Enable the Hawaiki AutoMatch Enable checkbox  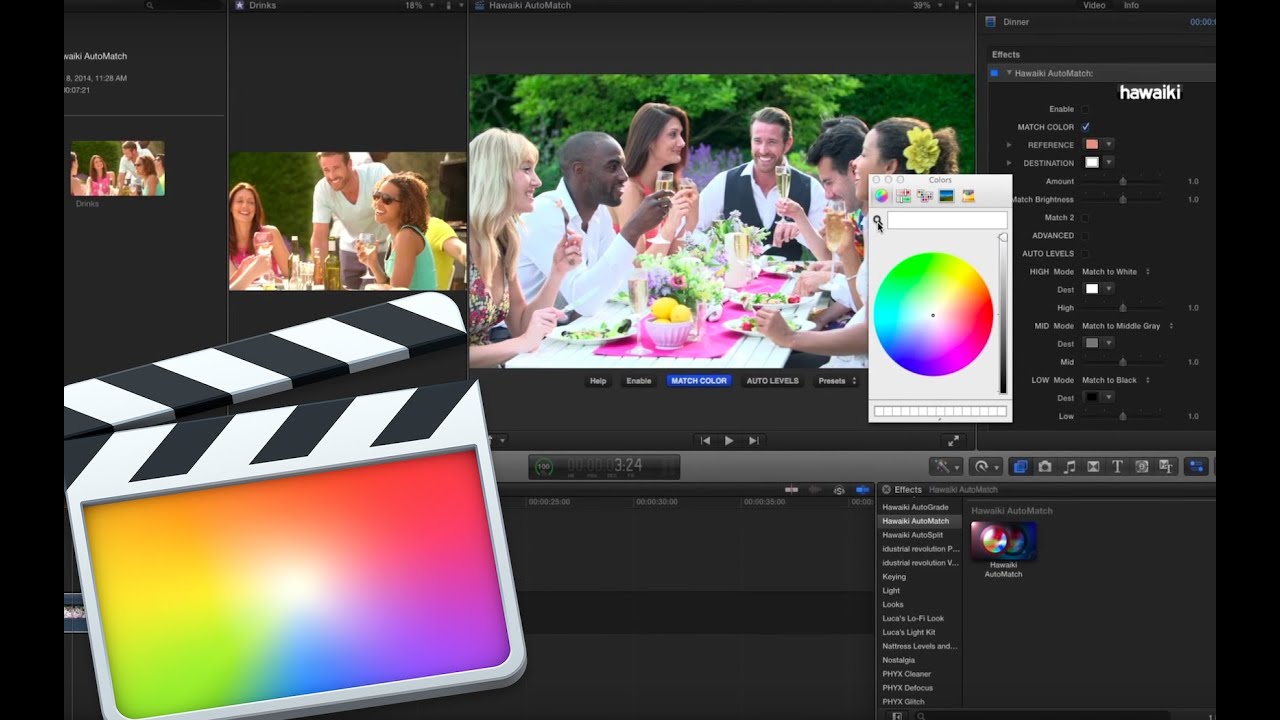[x=1085, y=109]
